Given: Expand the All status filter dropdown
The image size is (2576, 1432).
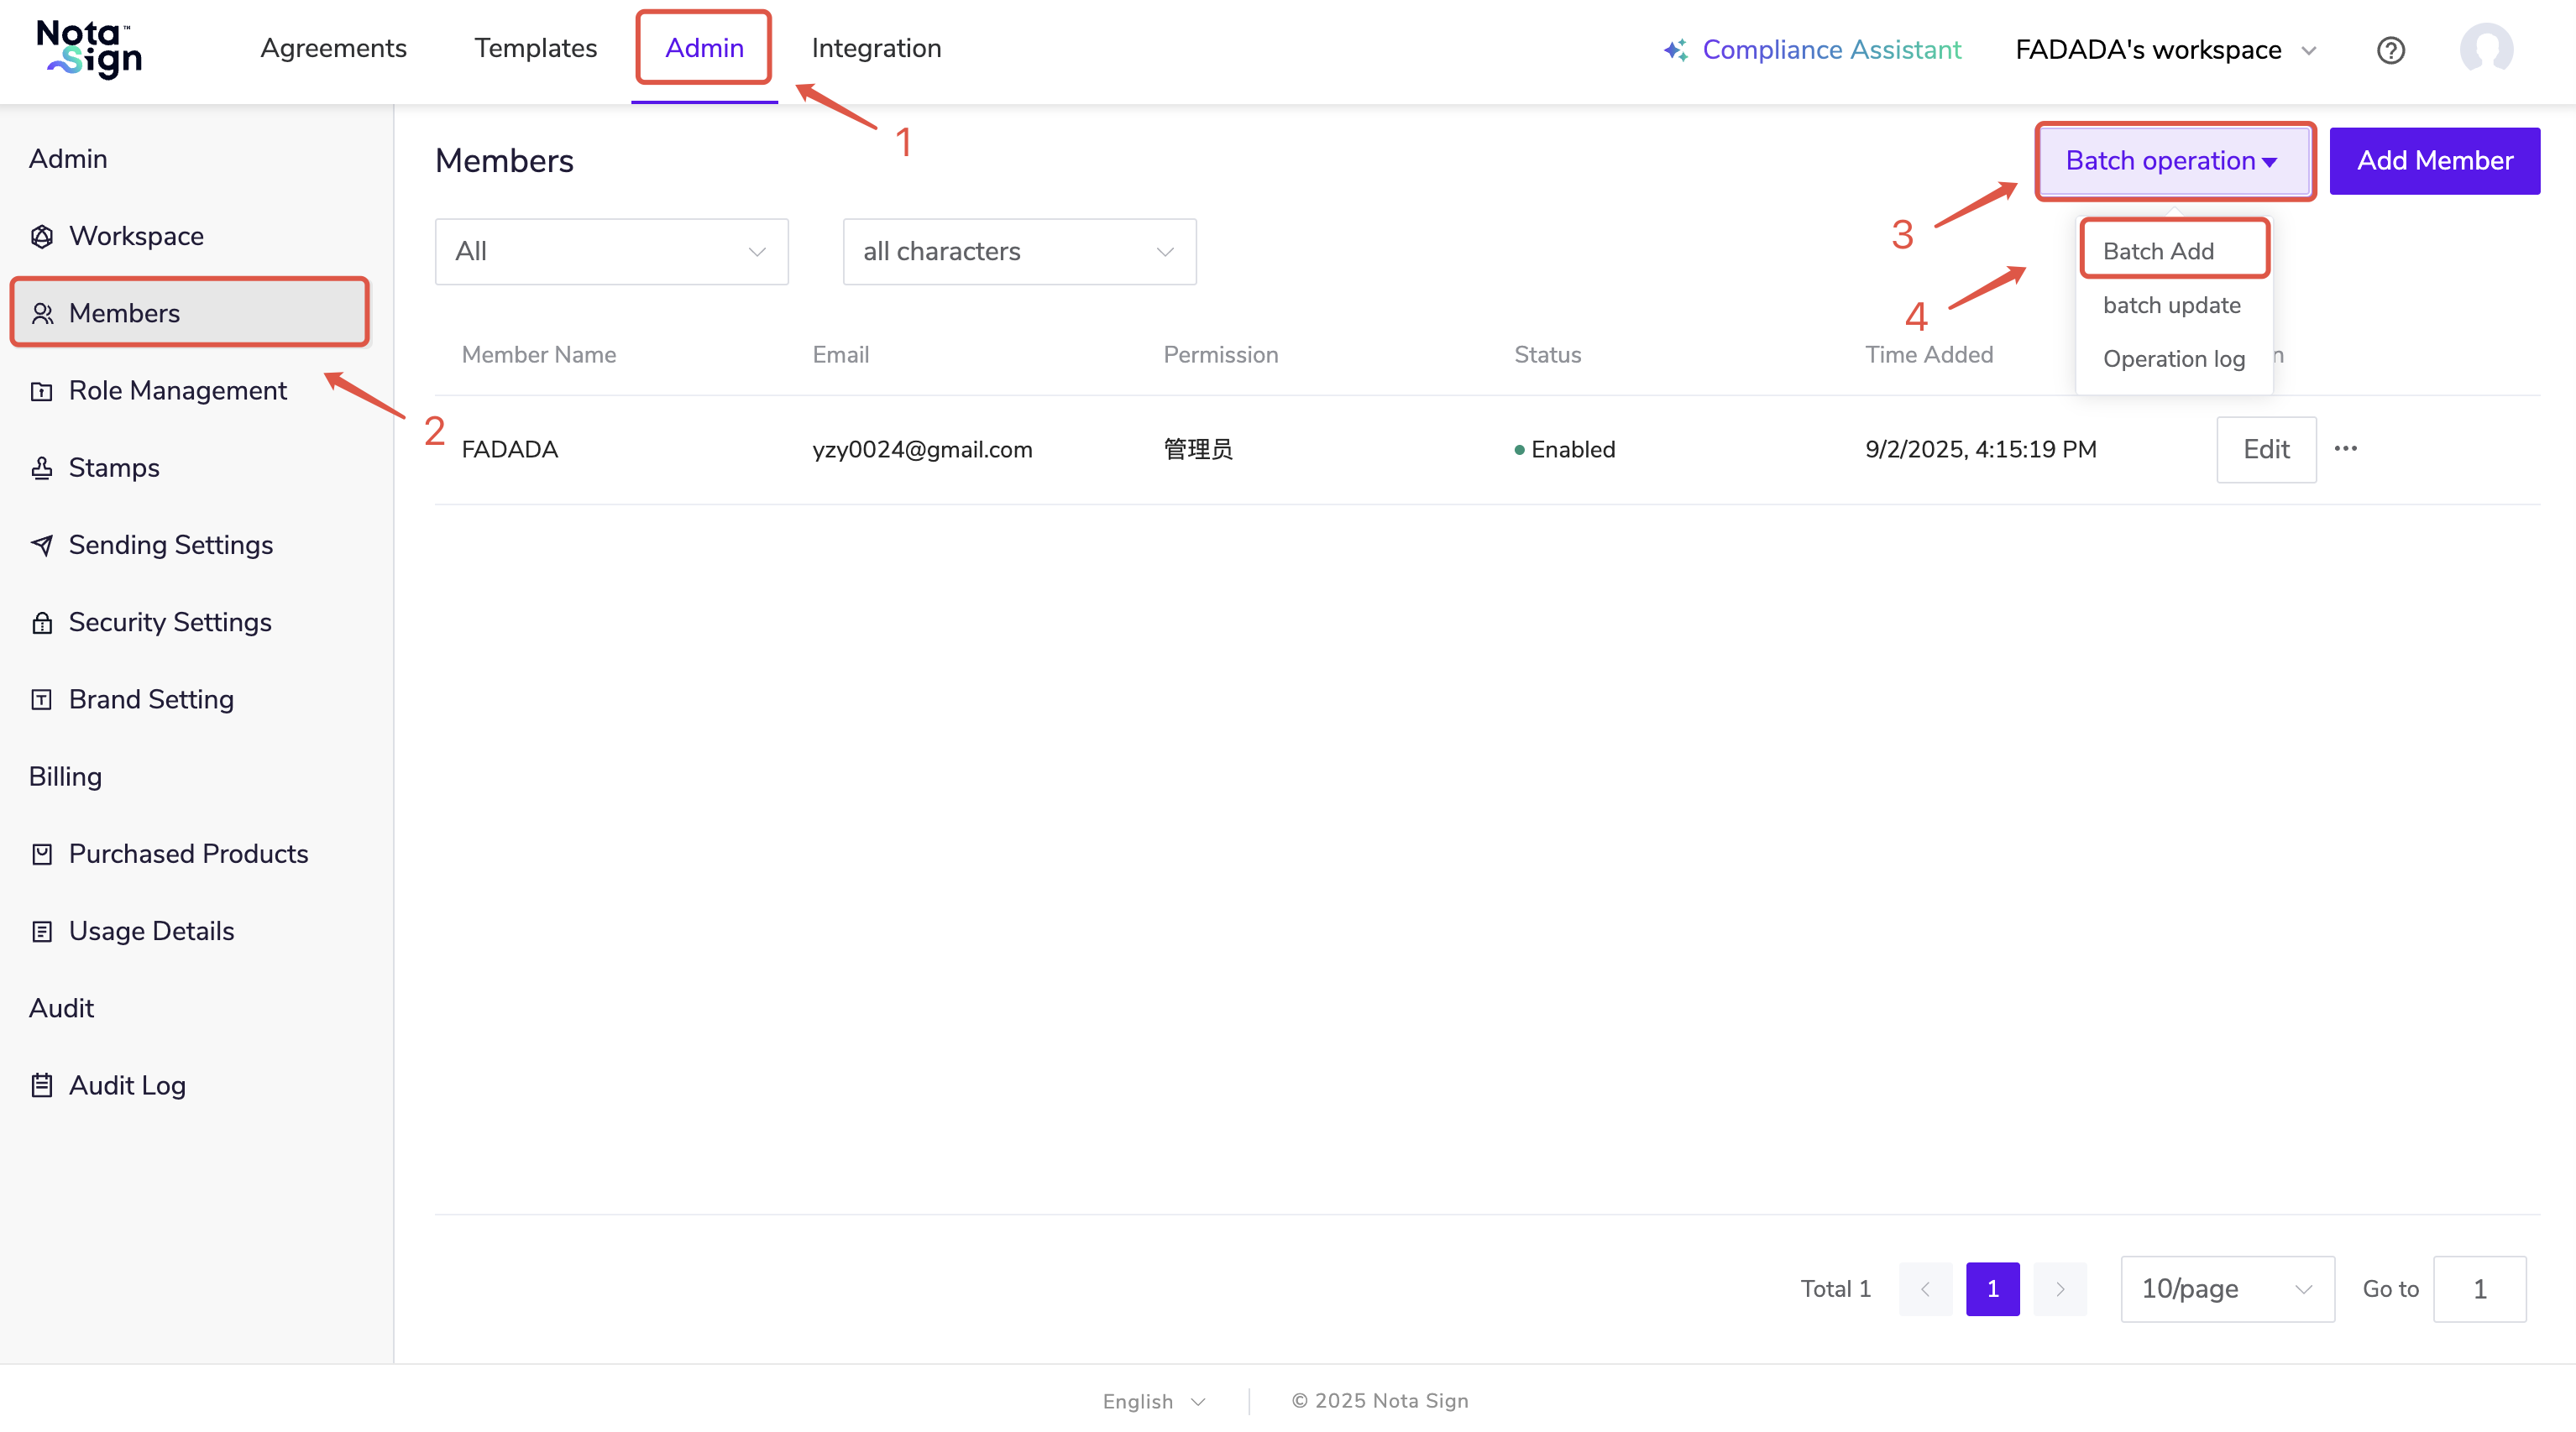Looking at the screenshot, I should [x=611, y=252].
